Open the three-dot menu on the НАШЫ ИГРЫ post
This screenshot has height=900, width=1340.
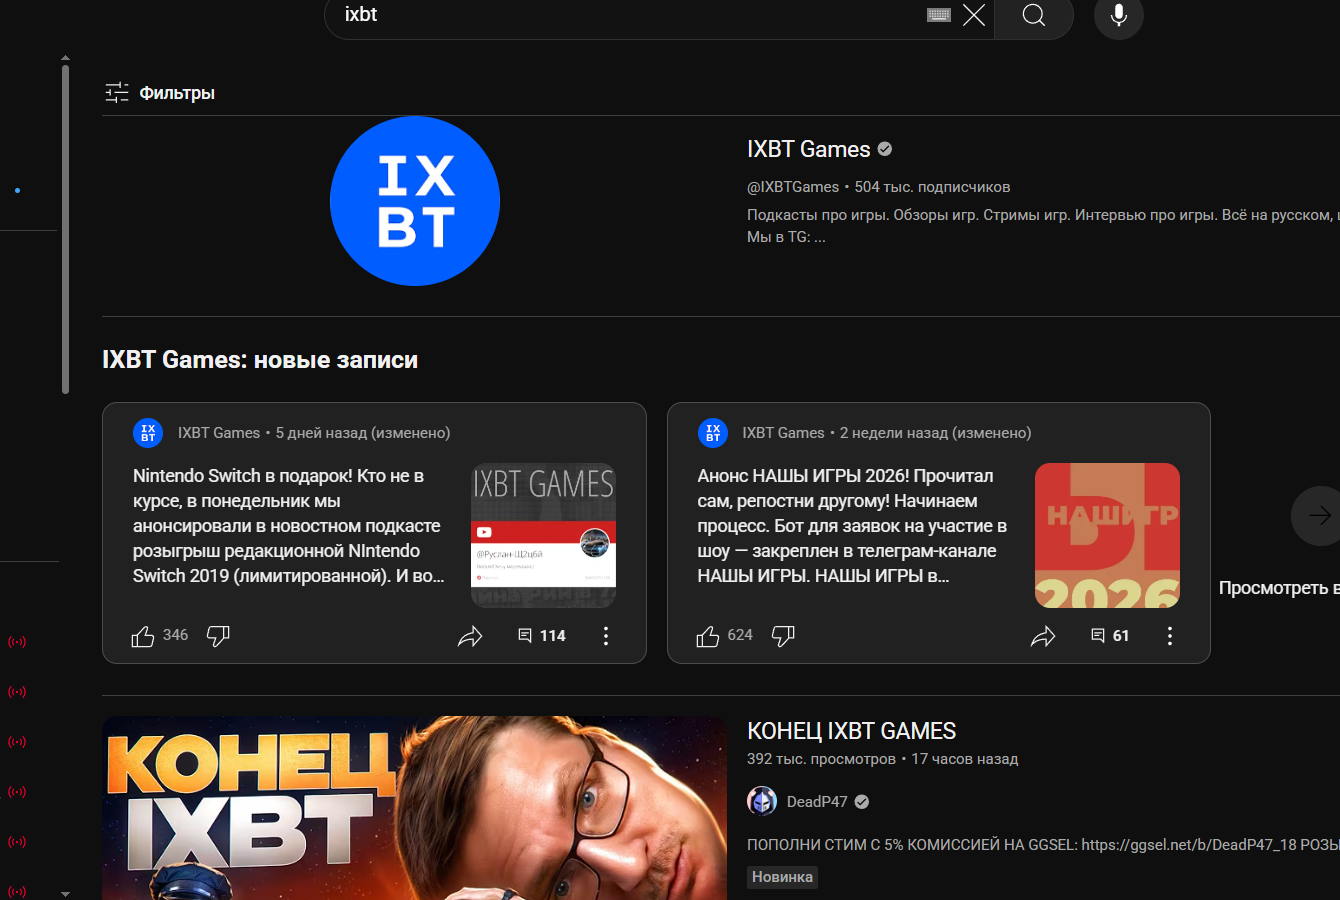pos(1170,636)
